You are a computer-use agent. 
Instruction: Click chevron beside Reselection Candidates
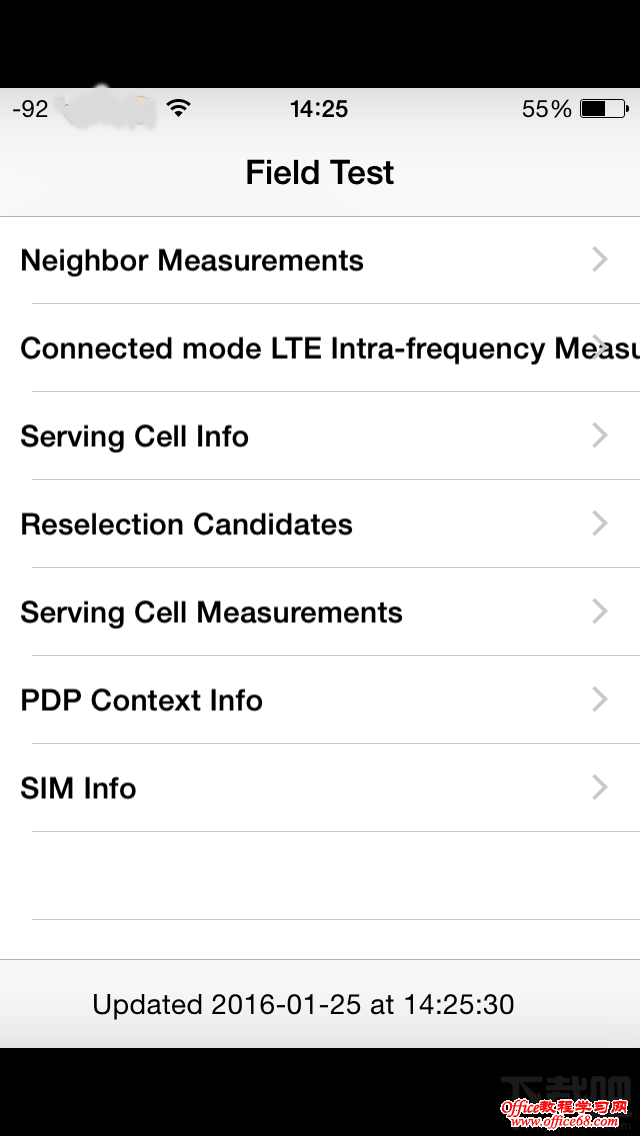[x=600, y=524]
